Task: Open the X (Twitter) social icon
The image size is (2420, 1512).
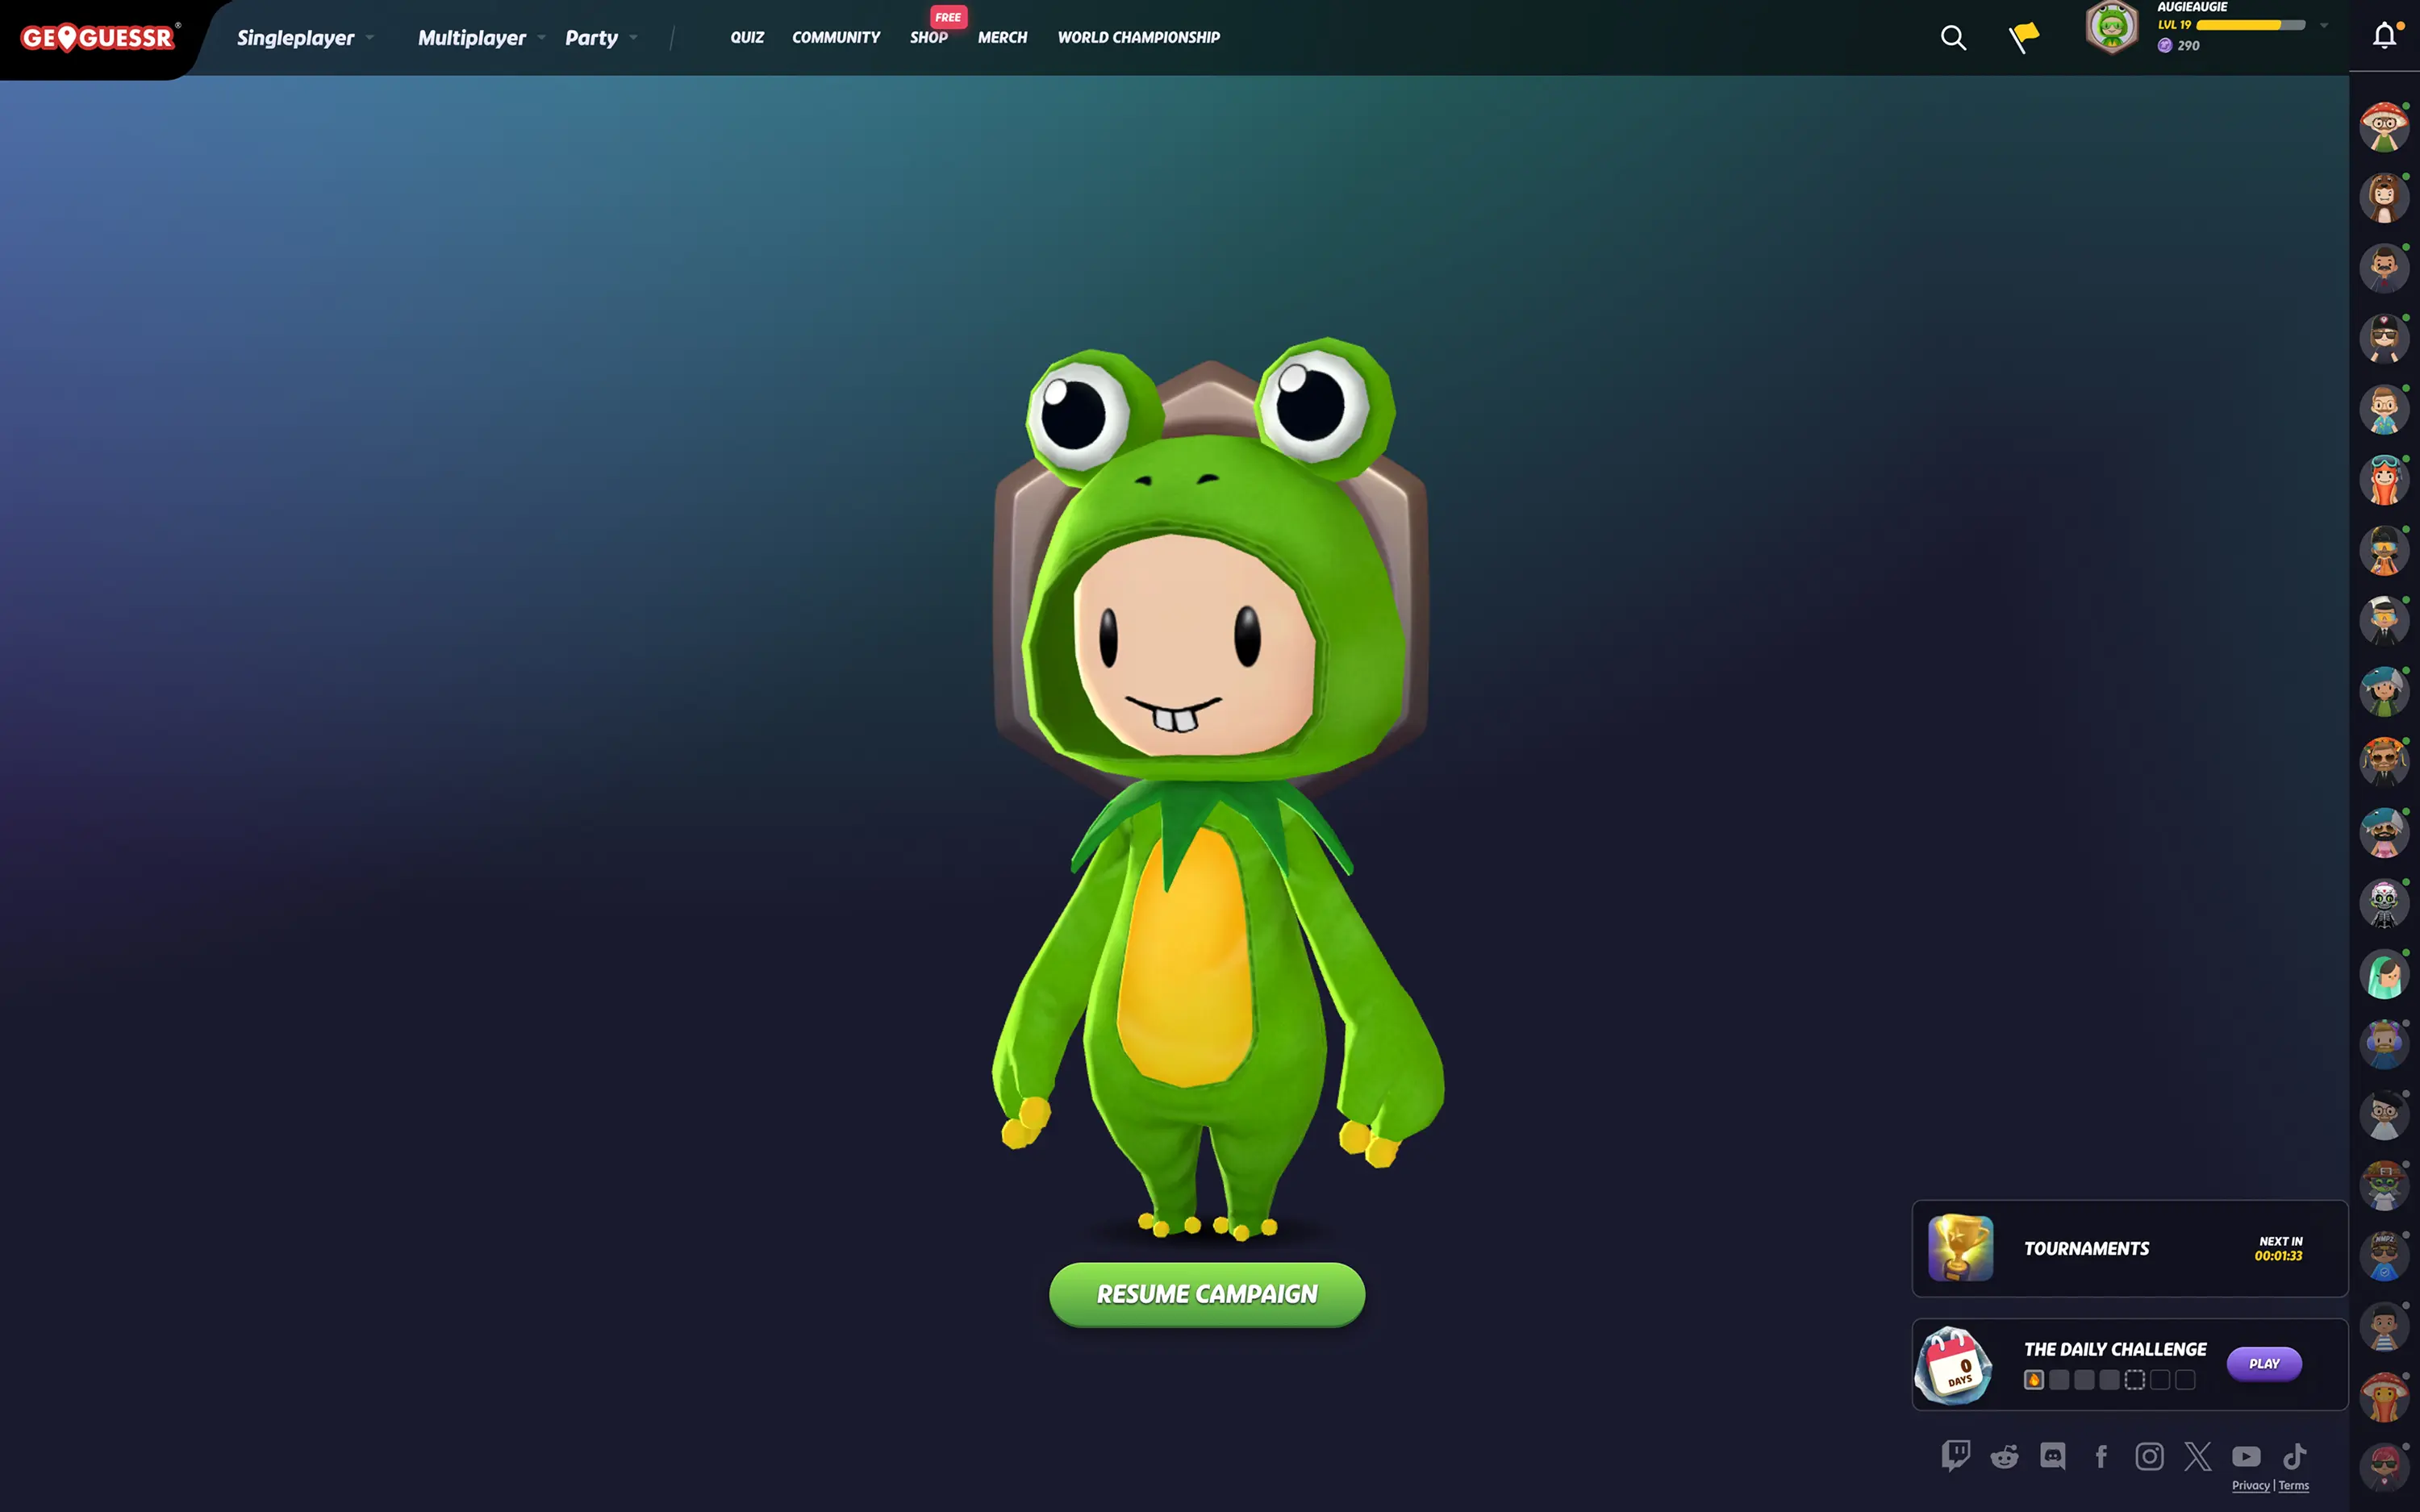Action: [2198, 1456]
